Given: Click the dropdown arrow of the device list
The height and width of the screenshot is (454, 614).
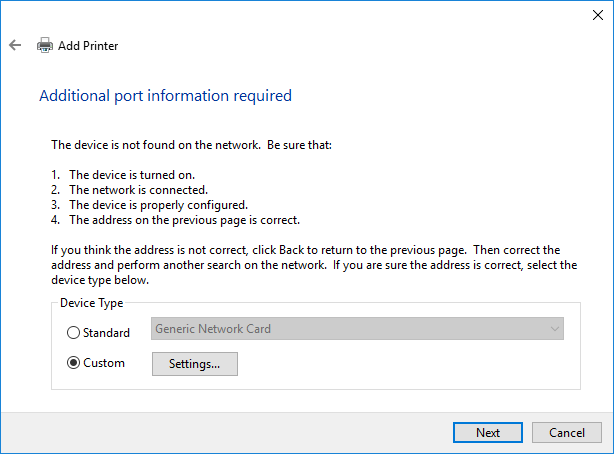Looking at the screenshot, I should point(554,329).
